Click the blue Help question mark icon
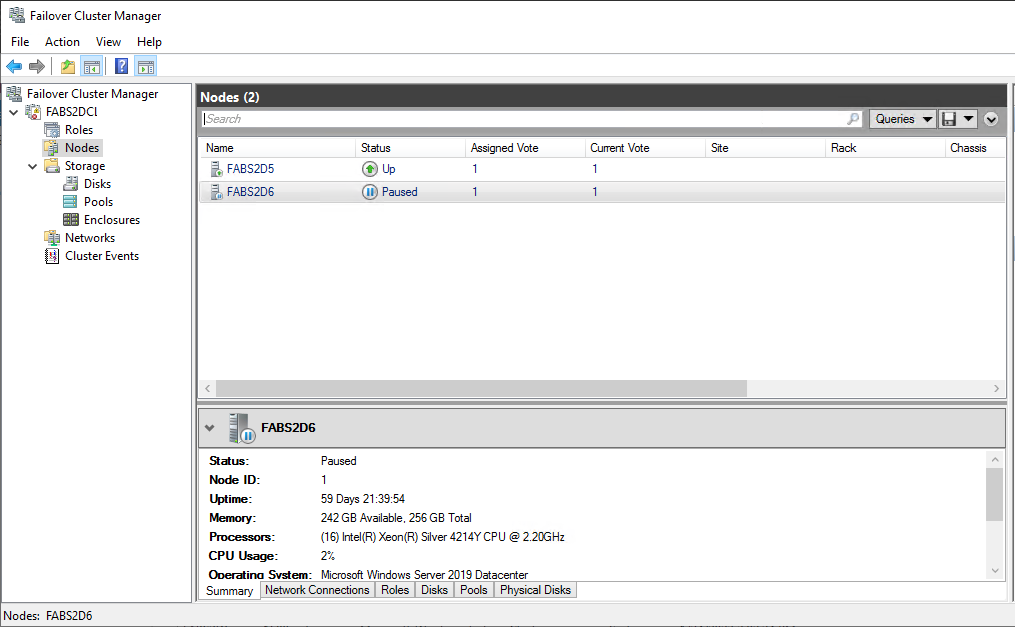 [121, 67]
